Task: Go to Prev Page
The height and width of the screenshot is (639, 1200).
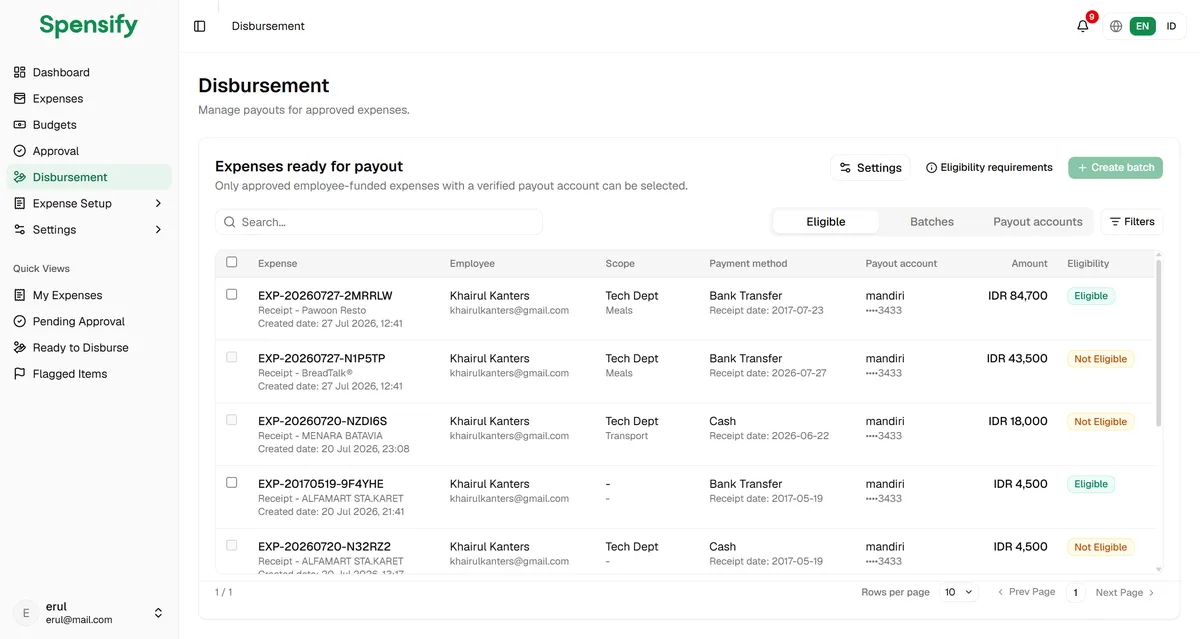Action: [x=1026, y=592]
